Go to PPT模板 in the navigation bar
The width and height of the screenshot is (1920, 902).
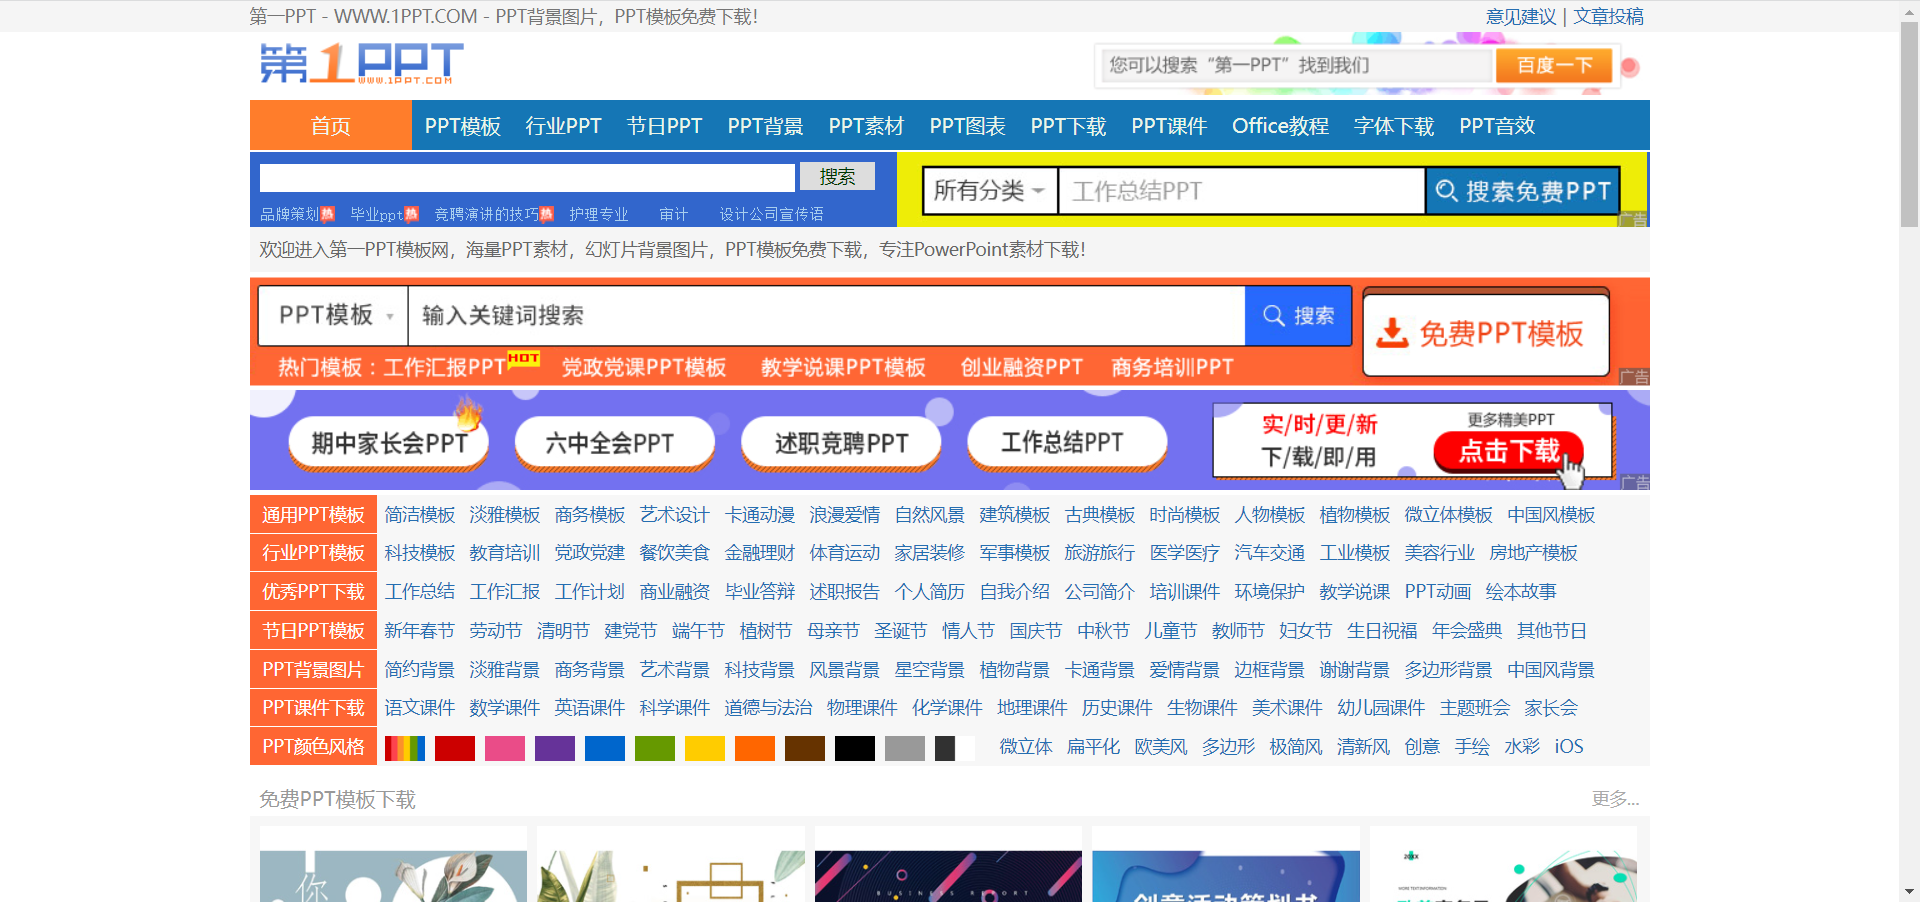[x=462, y=126]
